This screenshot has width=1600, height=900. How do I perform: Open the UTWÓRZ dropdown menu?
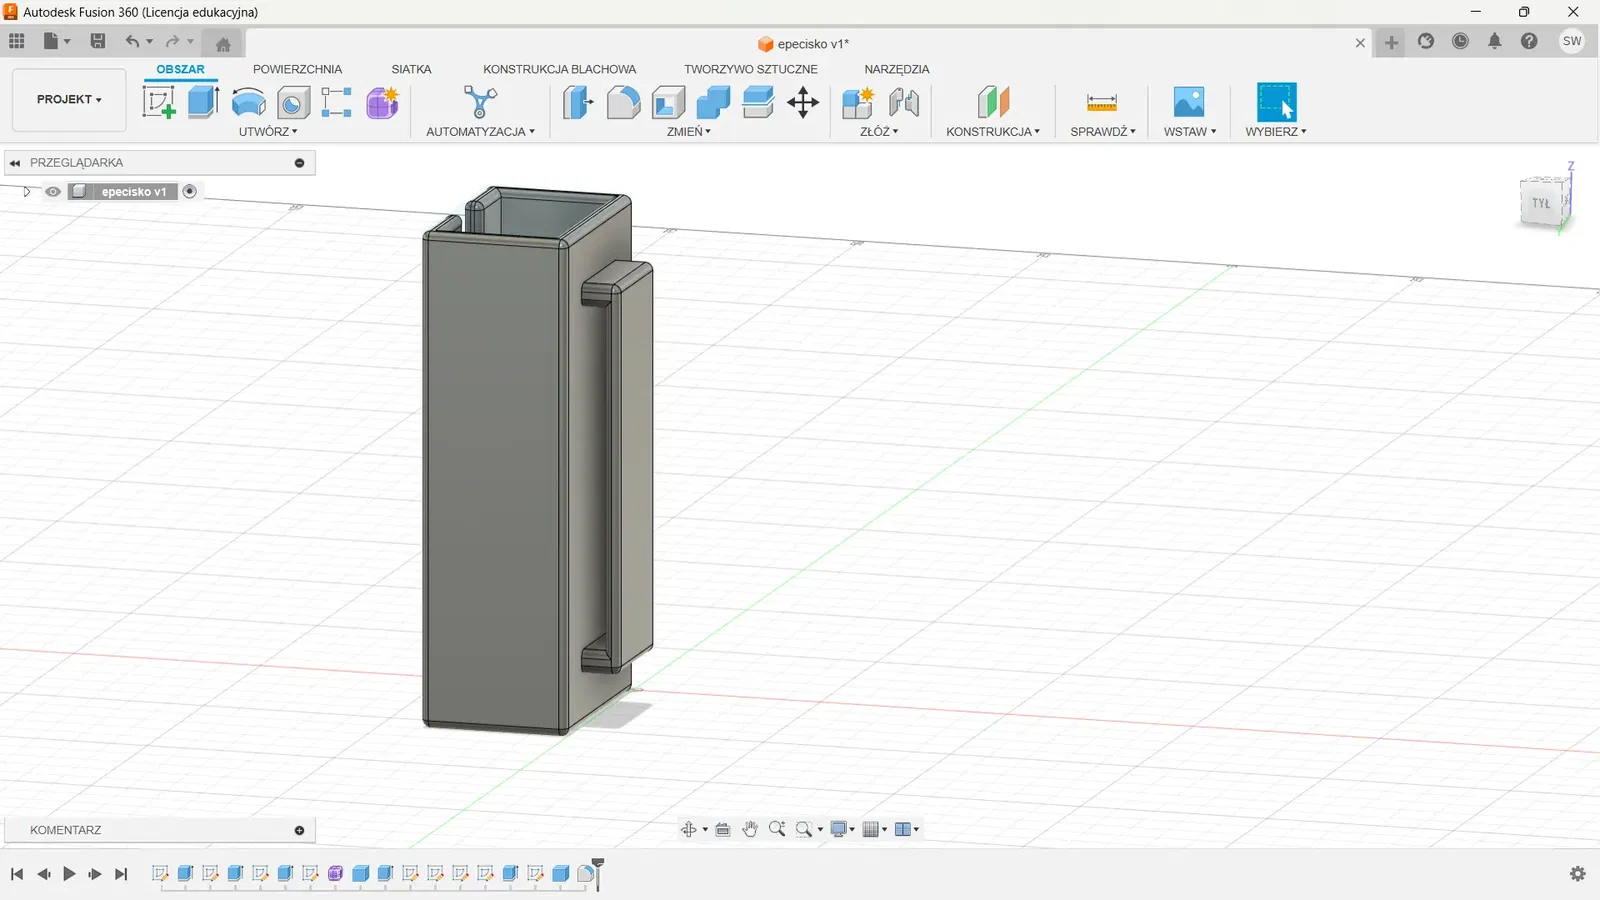point(268,132)
